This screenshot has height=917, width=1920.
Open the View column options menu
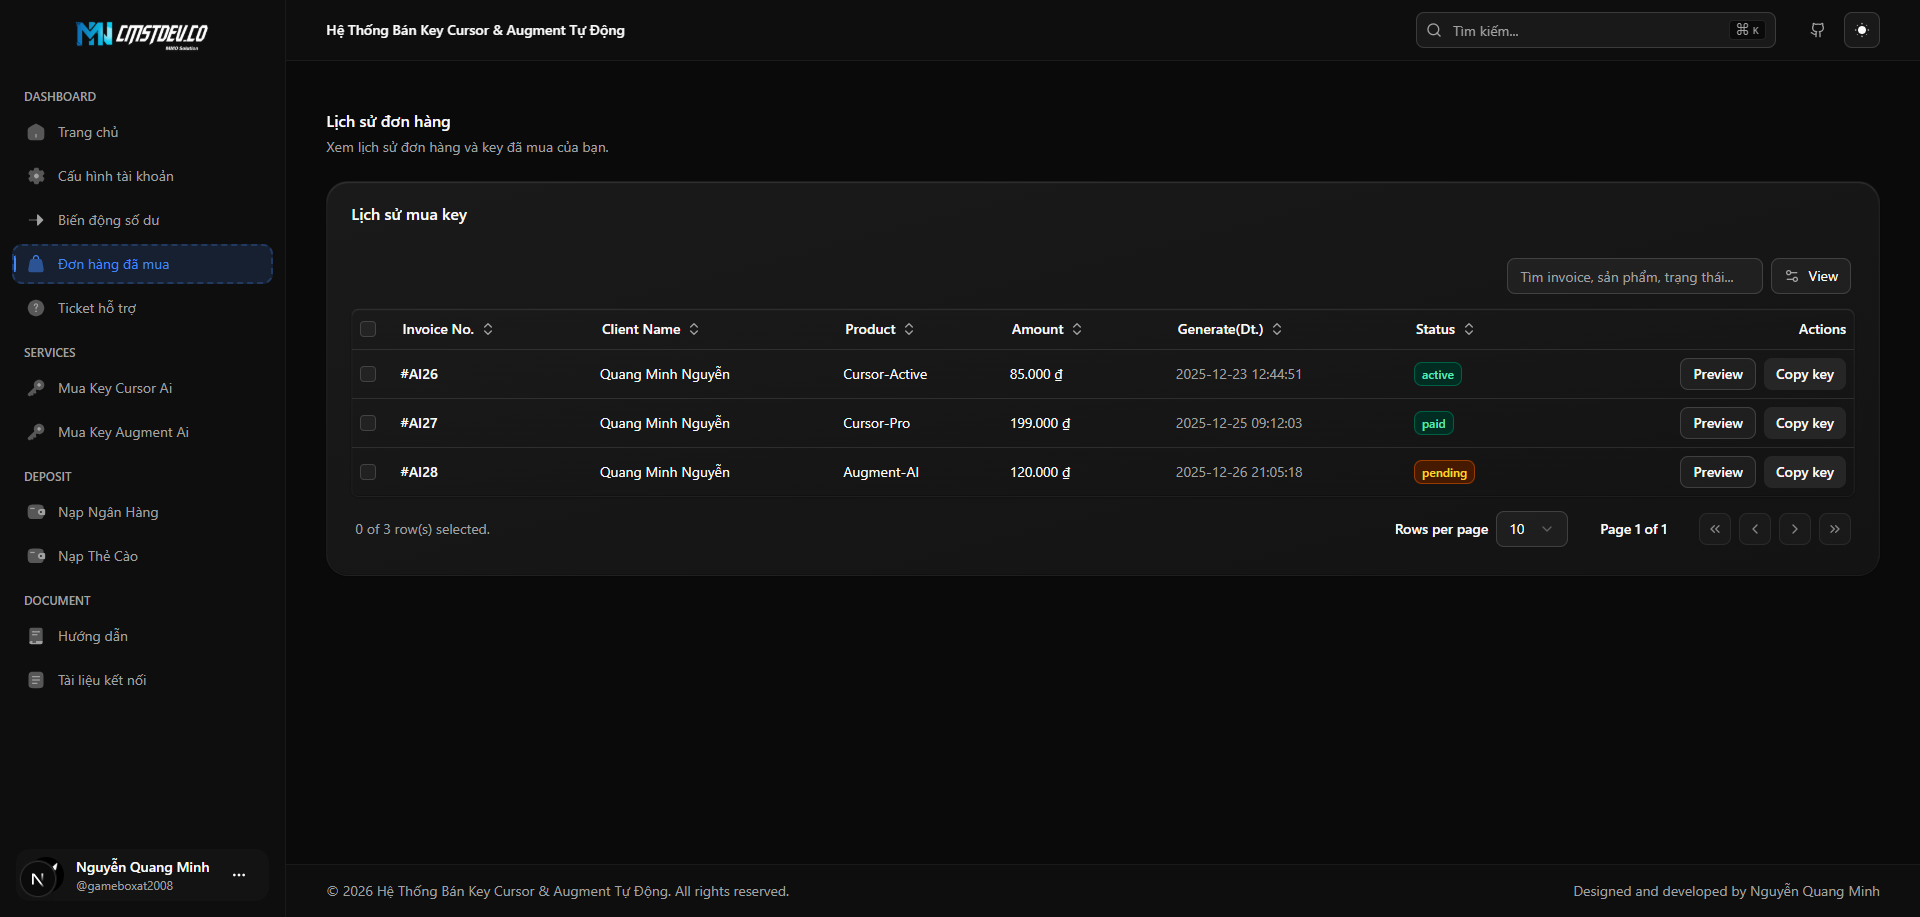coord(1810,276)
